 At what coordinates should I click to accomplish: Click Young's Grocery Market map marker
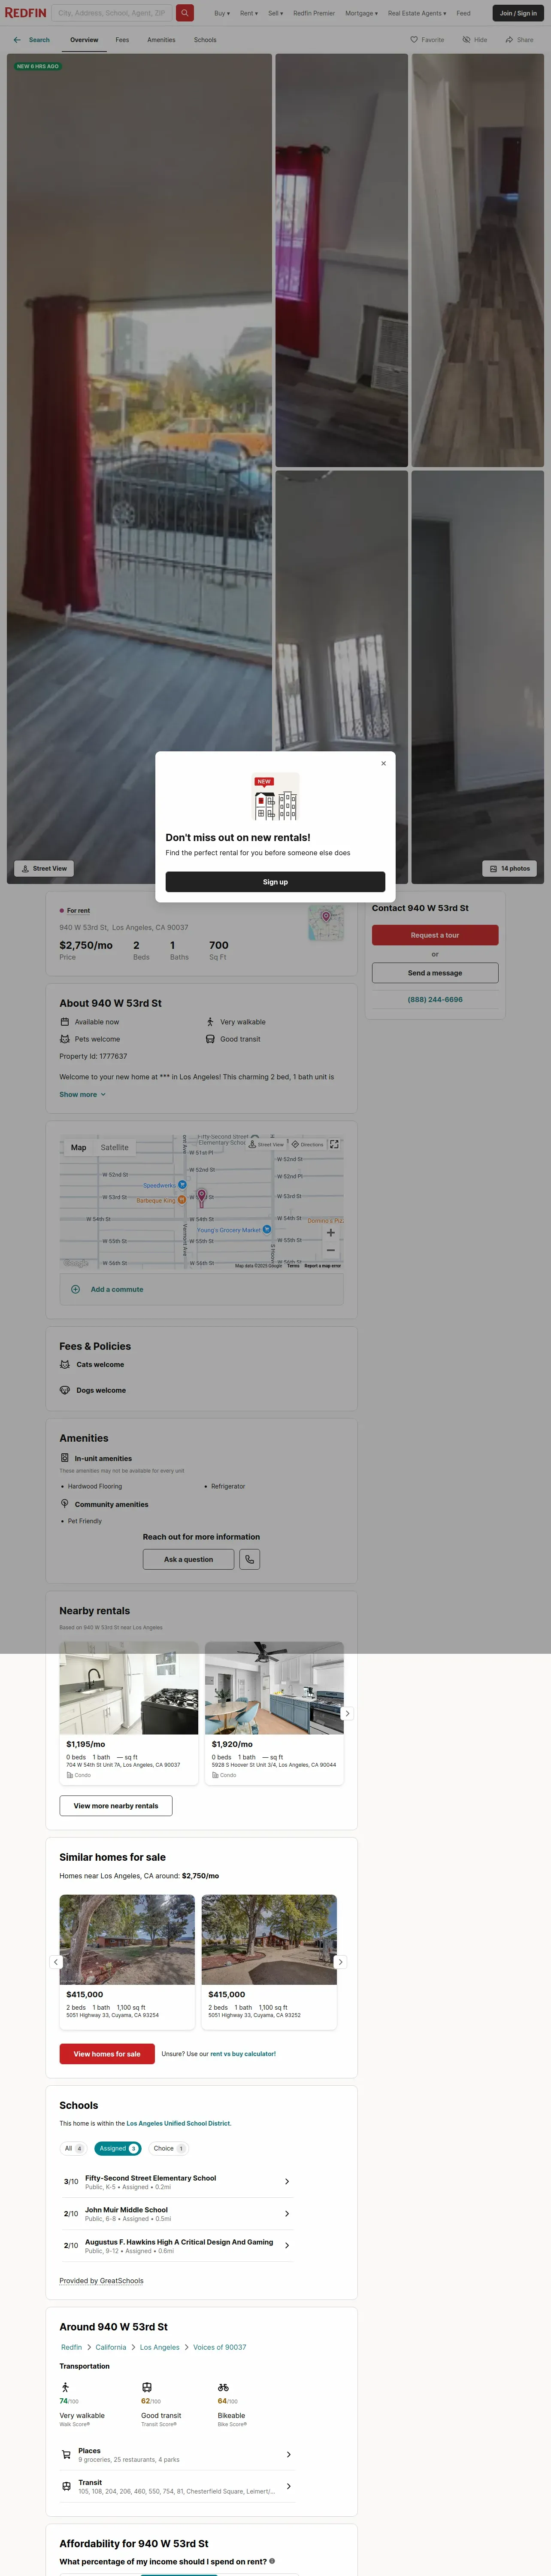coord(267,1230)
